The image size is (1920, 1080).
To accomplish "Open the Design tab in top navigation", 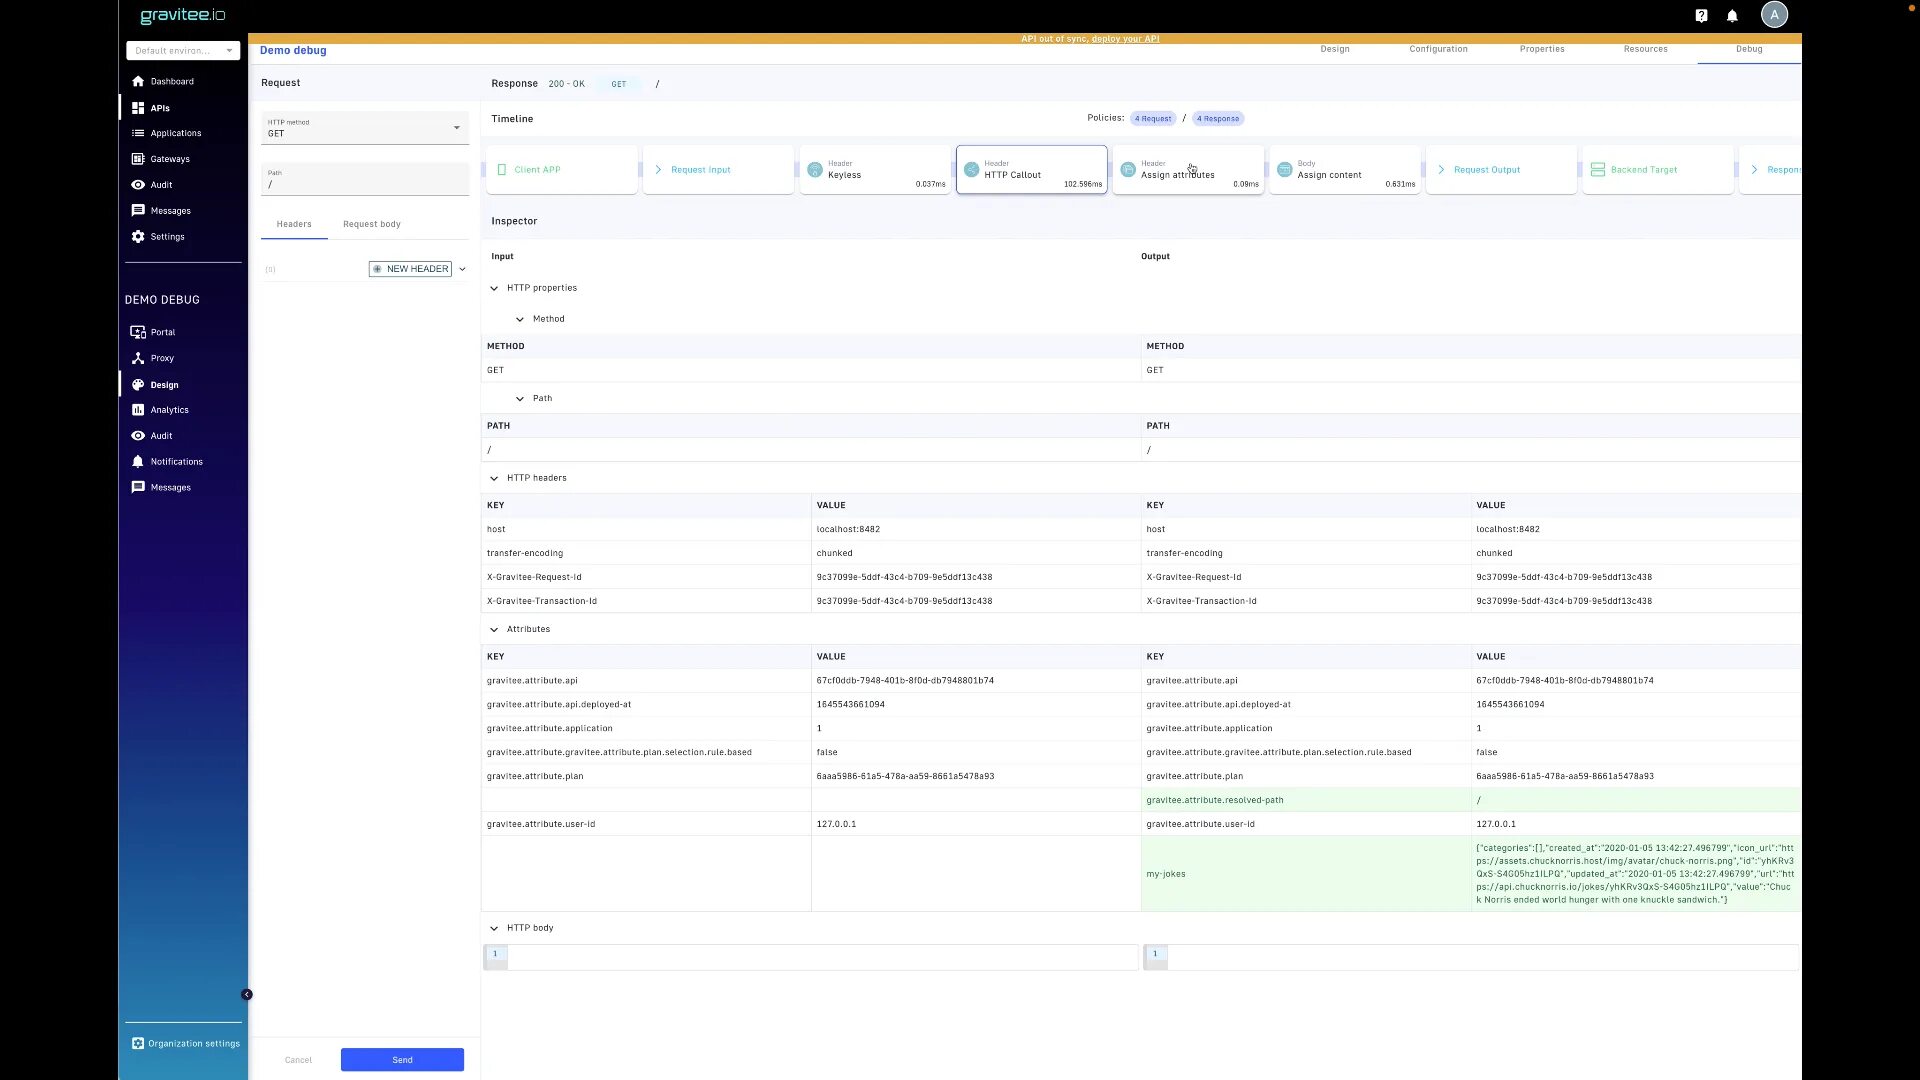I will [1335, 49].
